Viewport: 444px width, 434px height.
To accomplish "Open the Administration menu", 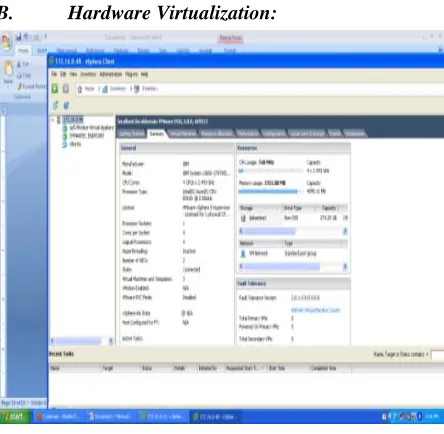I will coord(111,74).
